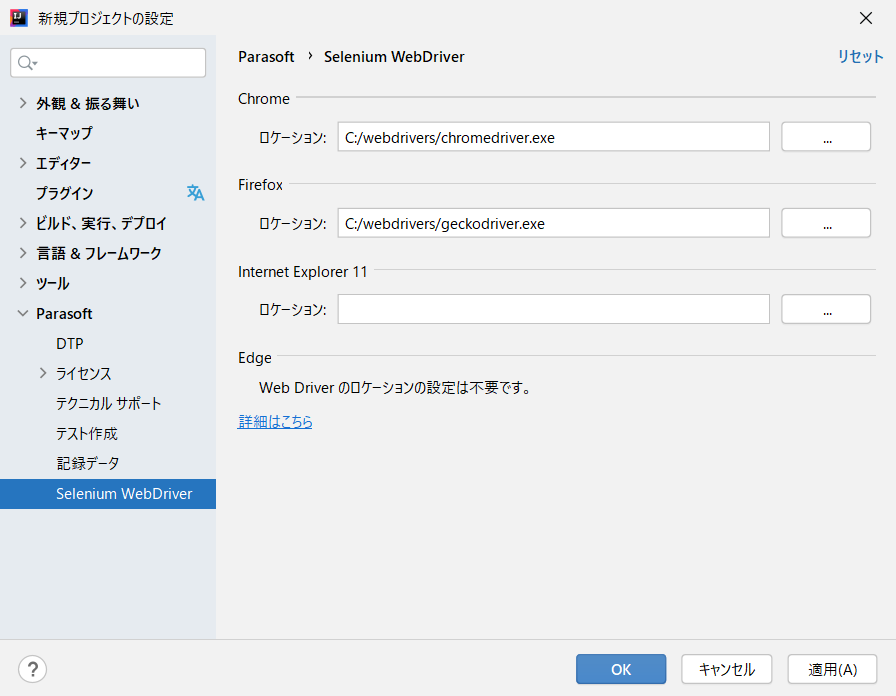Browse for Firefox geckodriver location
896x696 pixels.
point(826,223)
